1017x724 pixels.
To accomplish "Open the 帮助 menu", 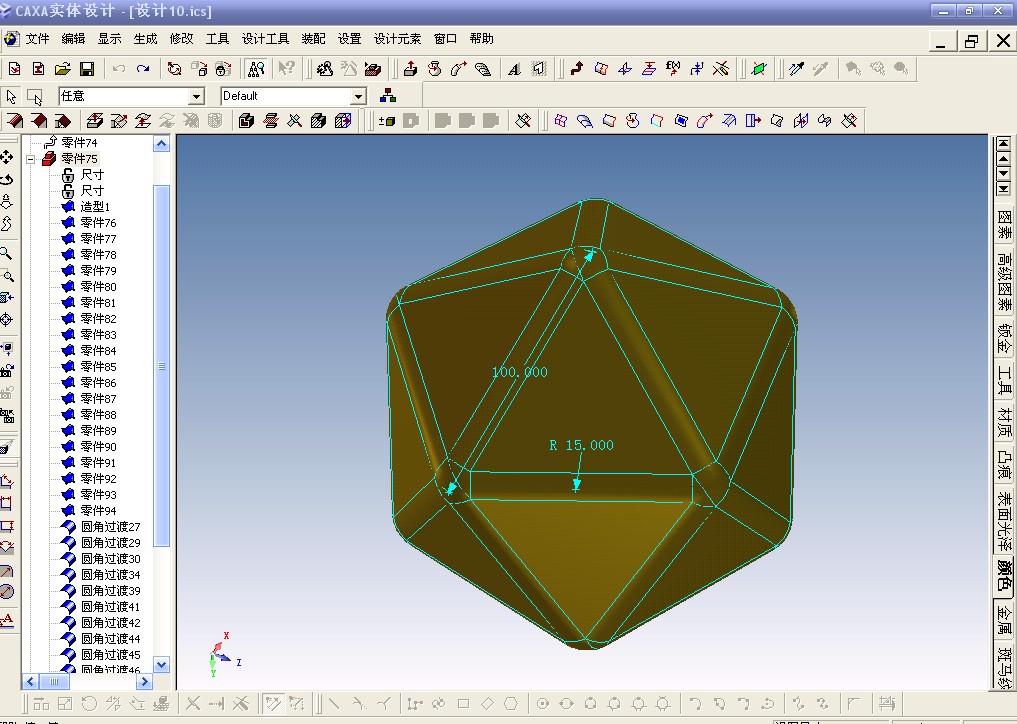I will 482,39.
